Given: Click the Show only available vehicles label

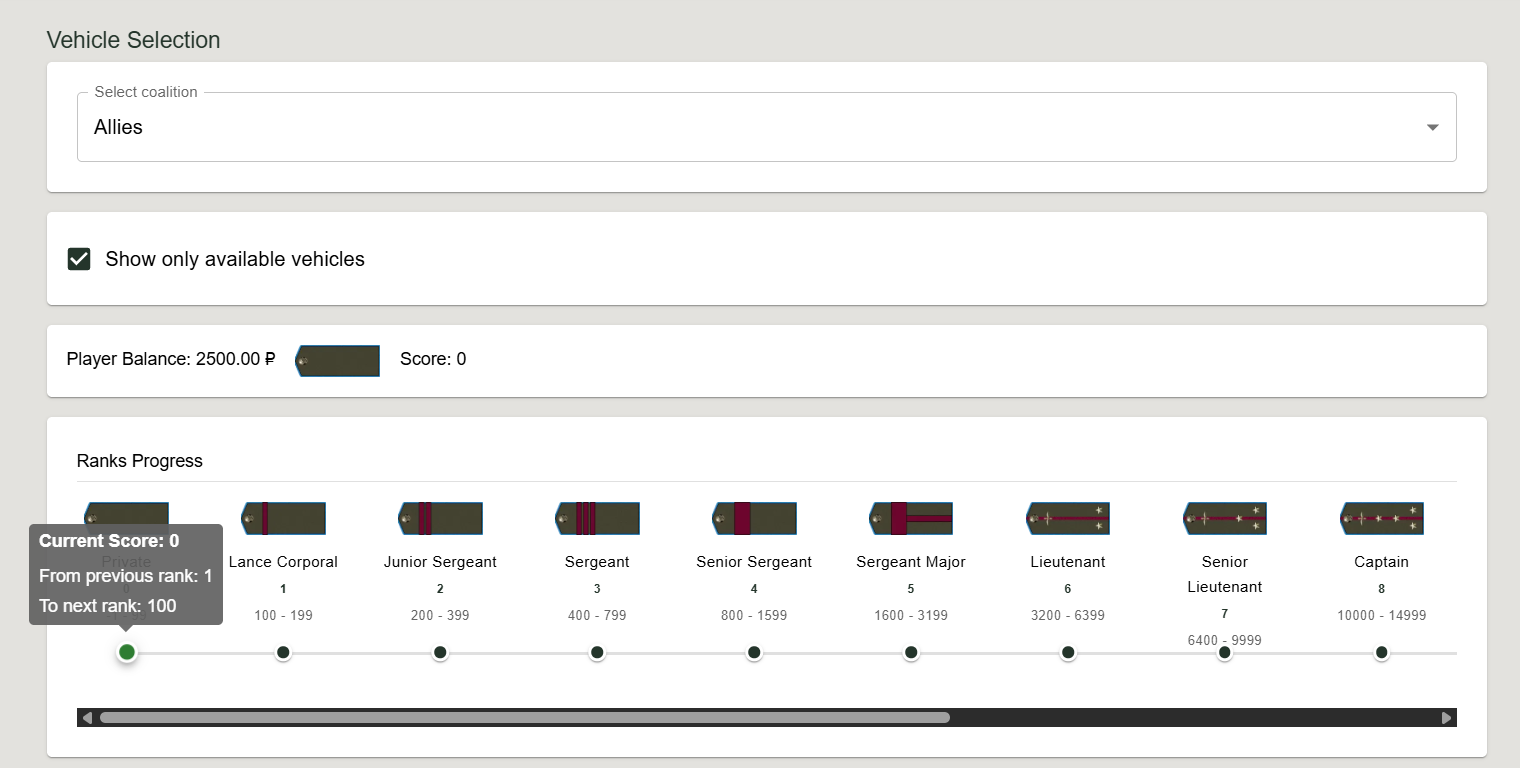Looking at the screenshot, I should pyautogui.click(x=235, y=259).
